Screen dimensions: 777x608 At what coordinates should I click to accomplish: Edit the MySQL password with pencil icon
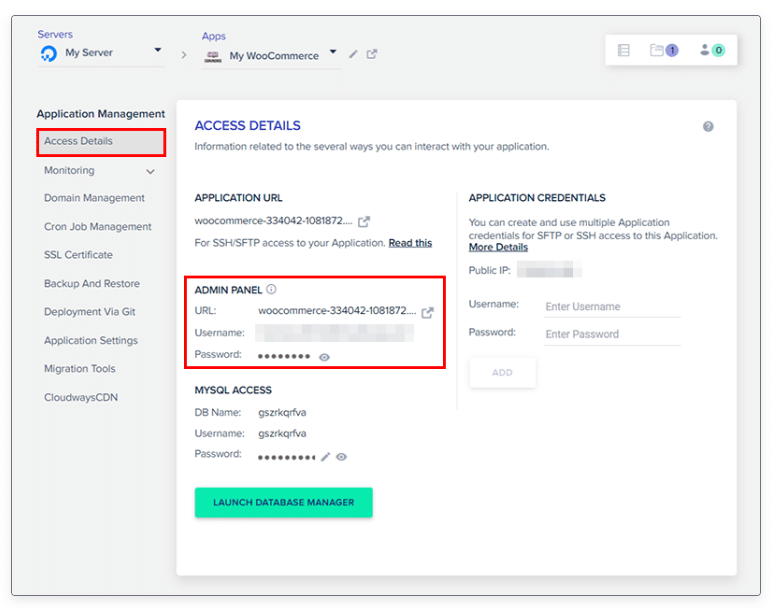326,457
